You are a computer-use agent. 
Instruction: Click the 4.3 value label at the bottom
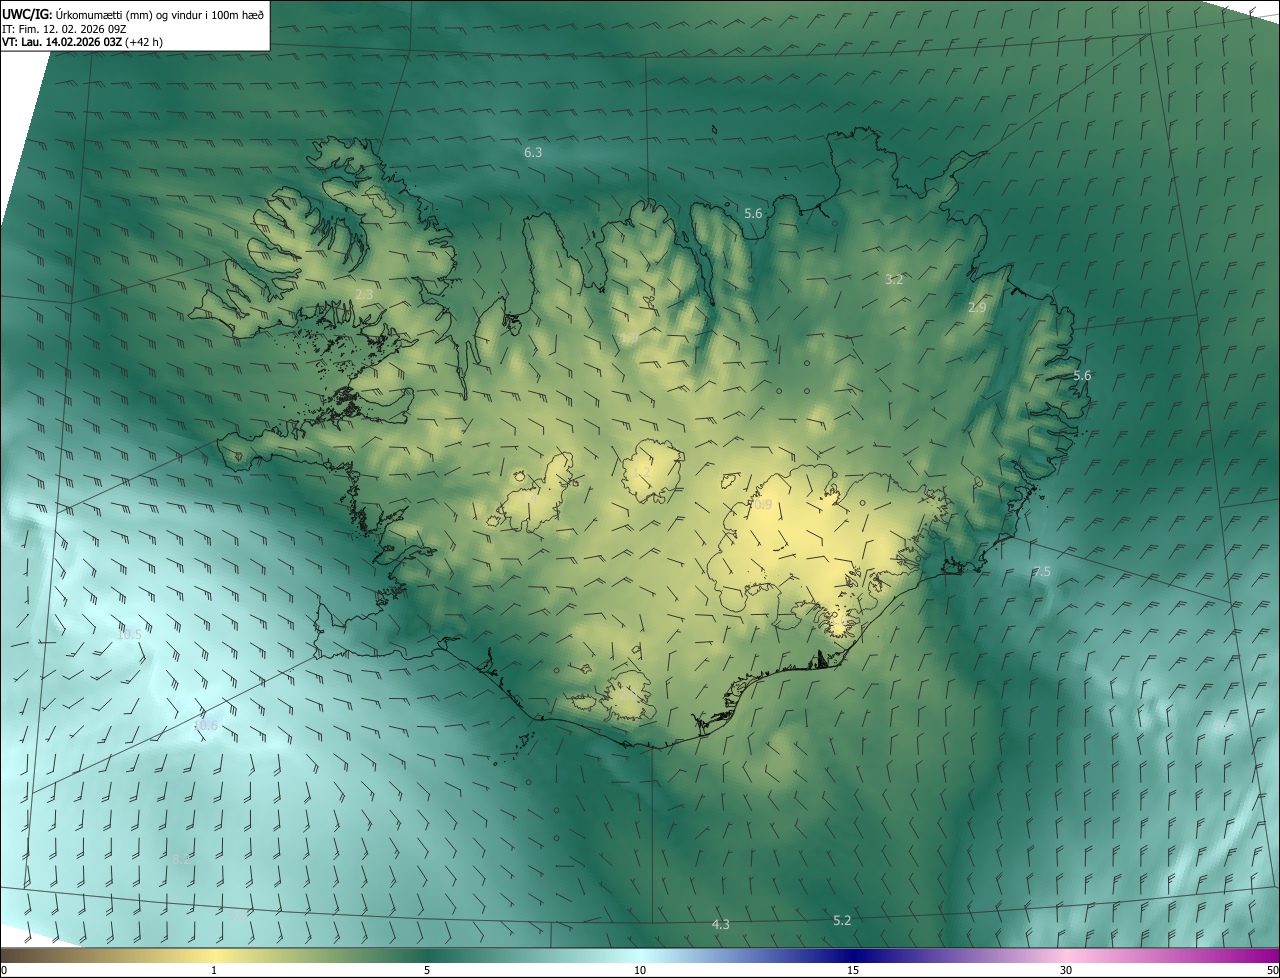tap(720, 925)
